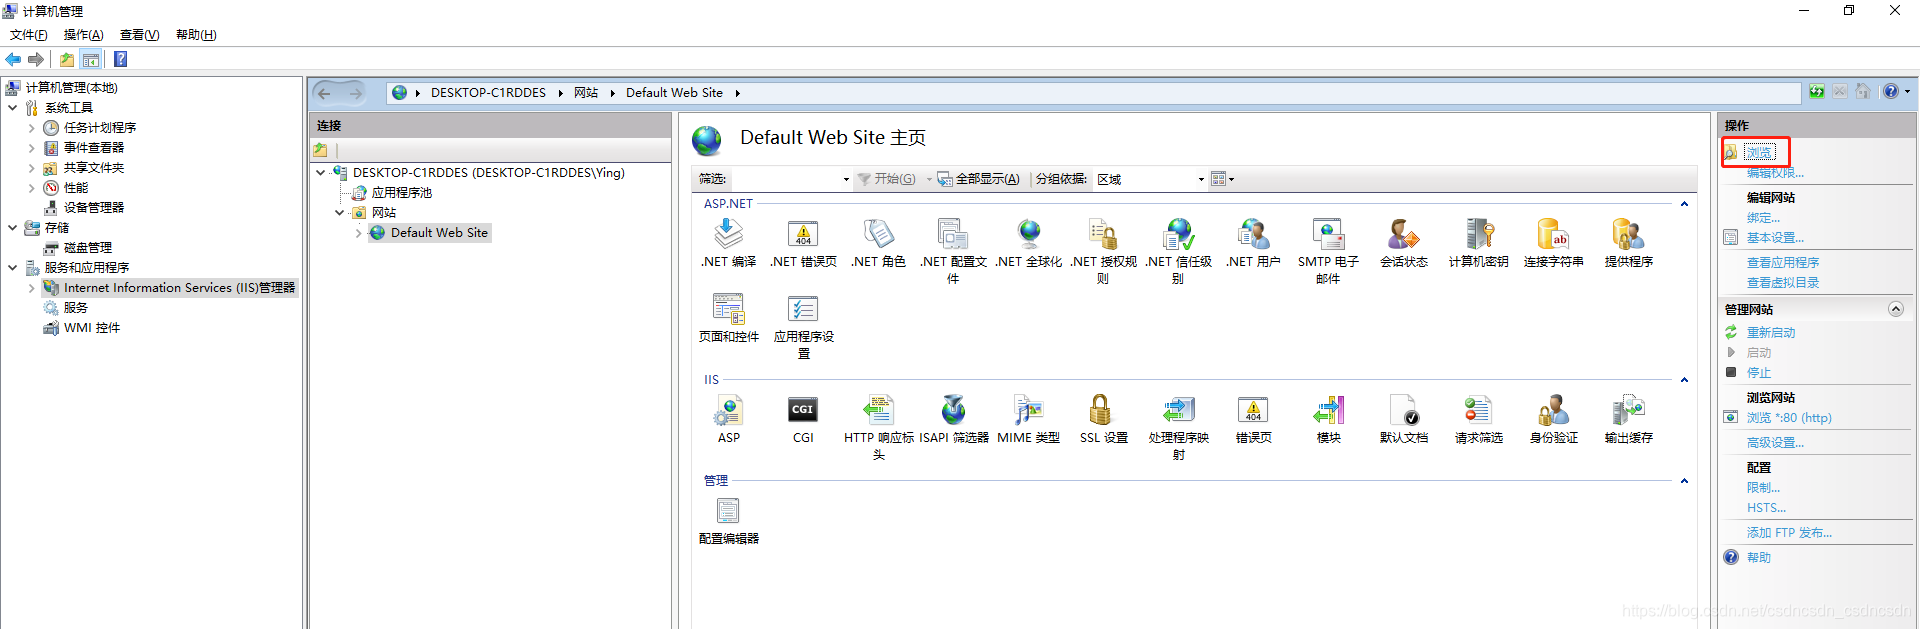The width and height of the screenshot is (1920, 629).
Task: Open the 模块 icon
Action: click(1328, 410)
